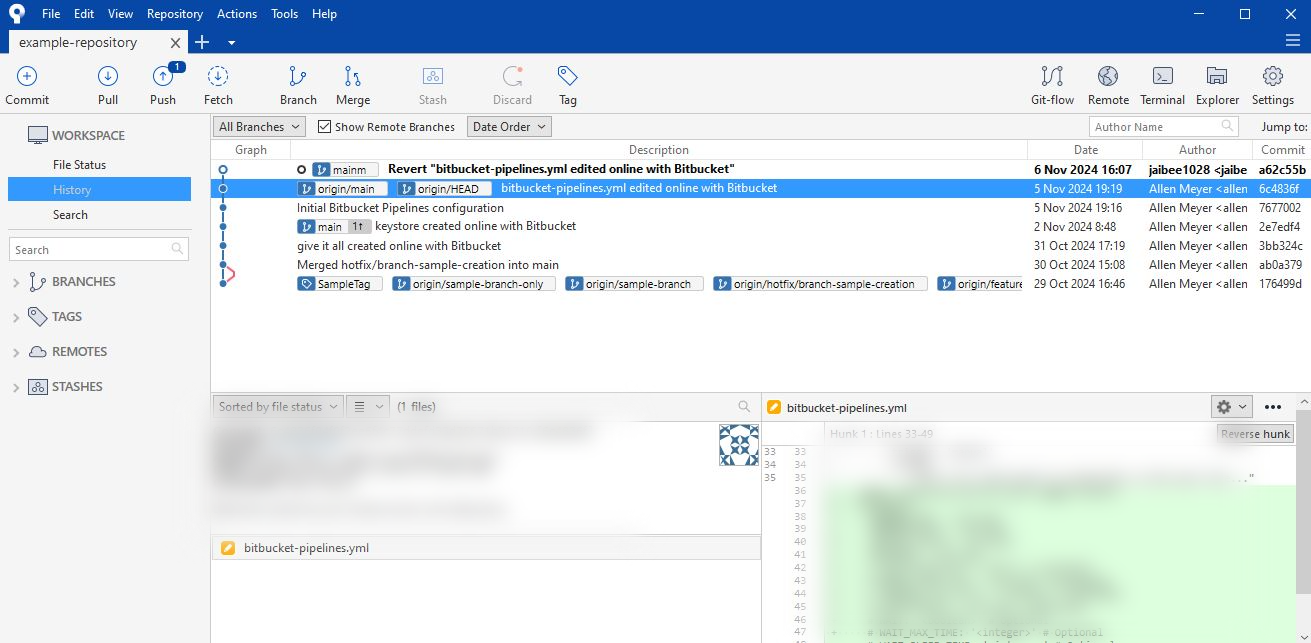This screenshot has width=1311, height=643.
Task: Open the Date Order dropdown
Action: click(x=509, y=127)
